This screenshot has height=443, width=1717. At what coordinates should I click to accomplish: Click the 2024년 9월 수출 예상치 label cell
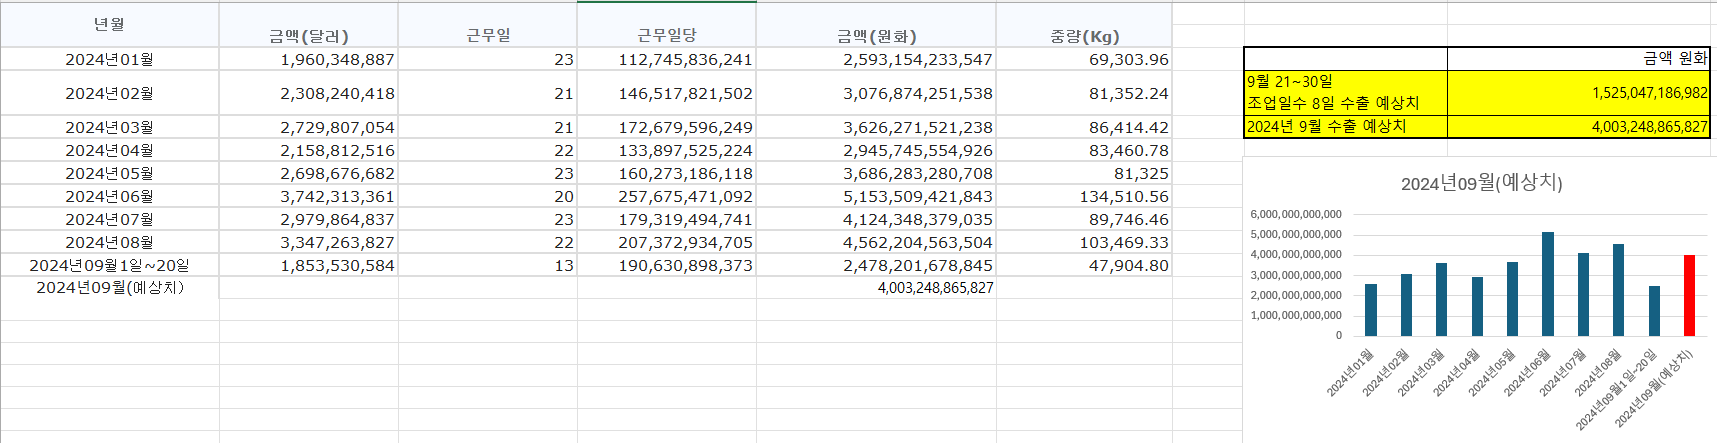pos(1346,126)
